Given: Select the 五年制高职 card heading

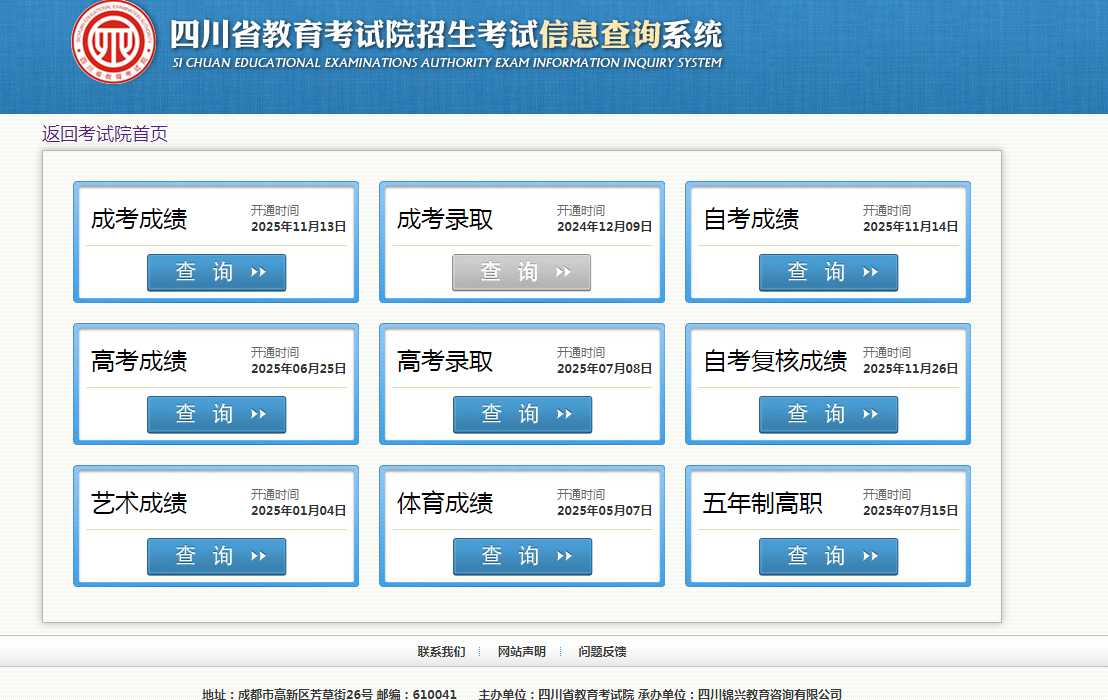Looking at the screenshot, I should (762, 504).
